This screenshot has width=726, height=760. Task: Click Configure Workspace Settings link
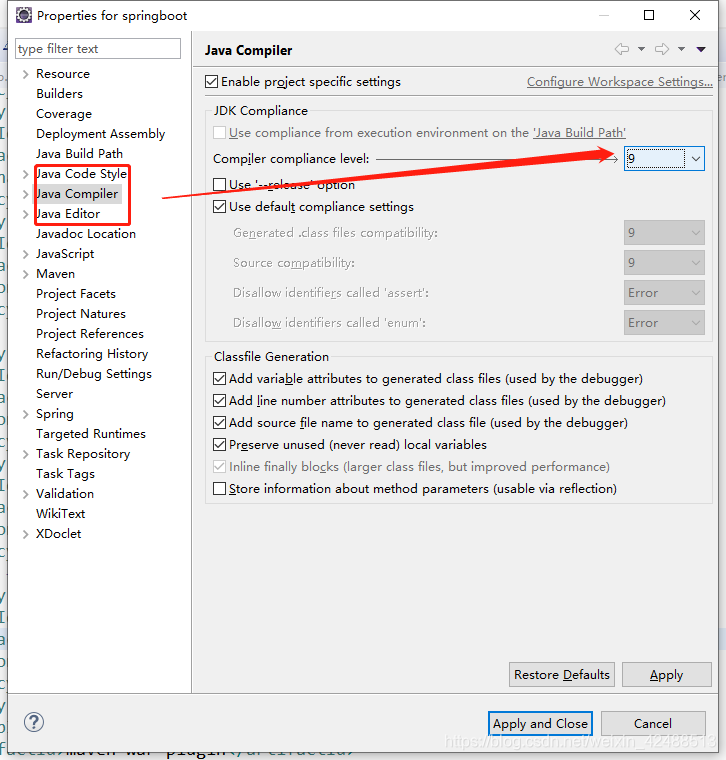tap(620, 81)
